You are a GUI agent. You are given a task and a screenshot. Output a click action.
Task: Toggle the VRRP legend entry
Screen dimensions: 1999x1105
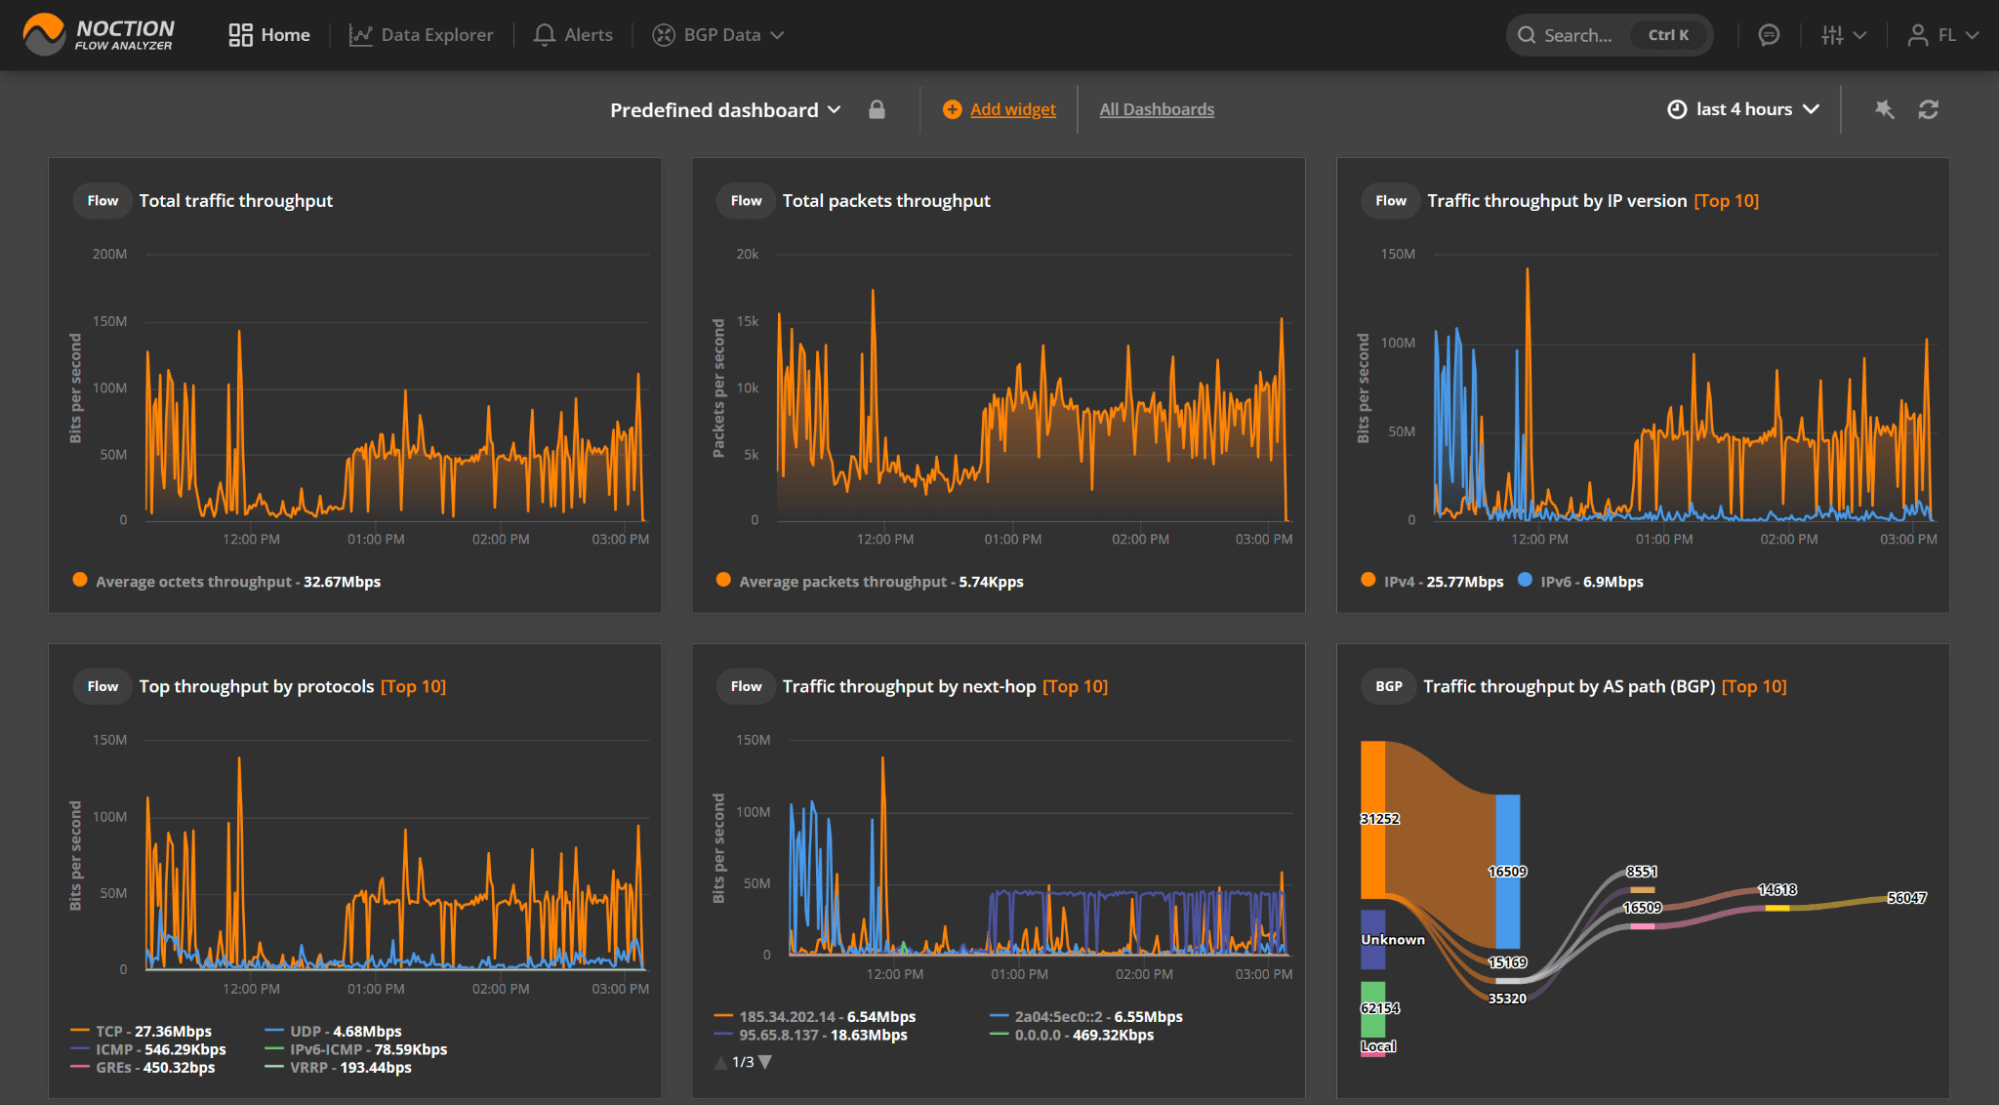[x=338, y=1067]
